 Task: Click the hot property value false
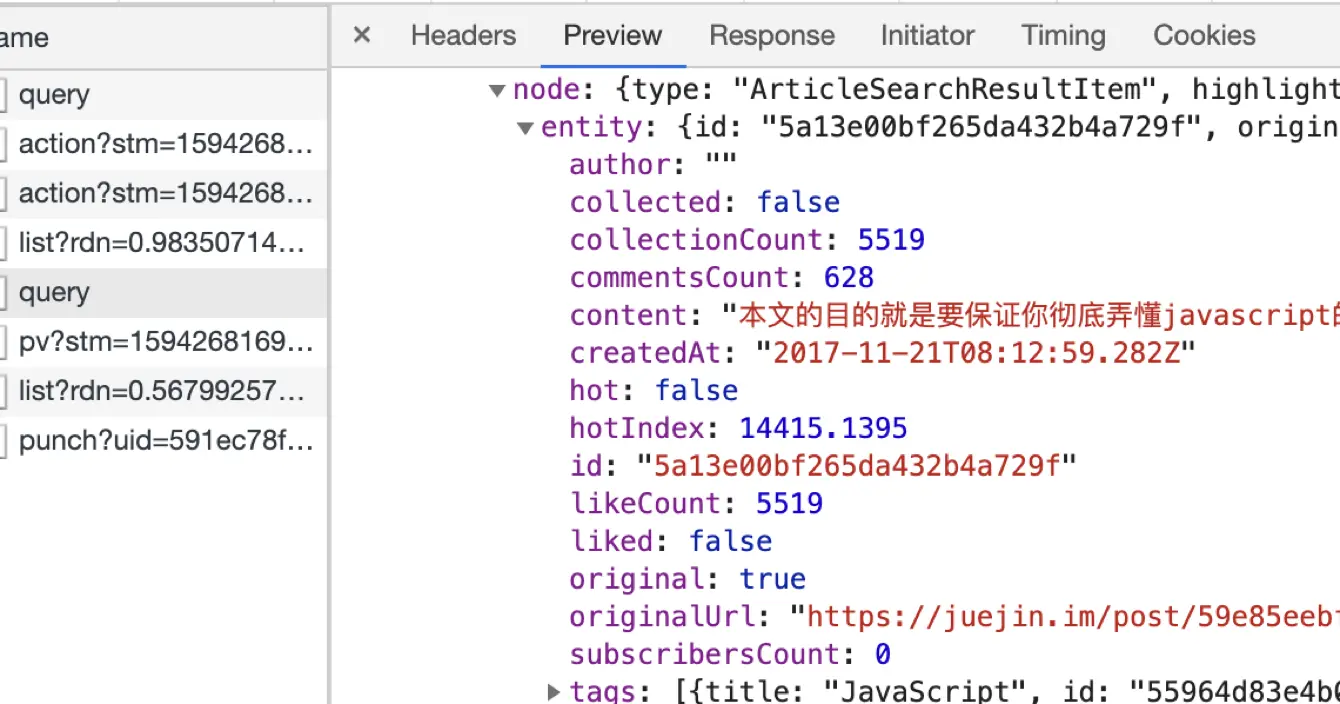696,390
